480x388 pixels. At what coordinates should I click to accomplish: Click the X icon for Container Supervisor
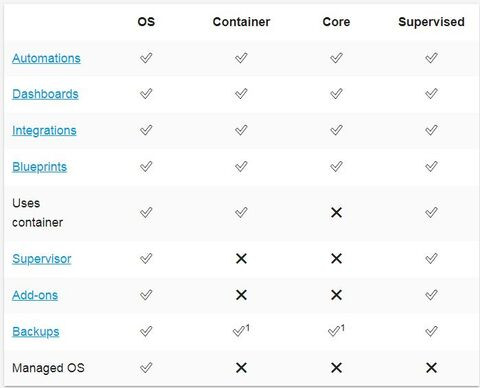tap(241, 258)
